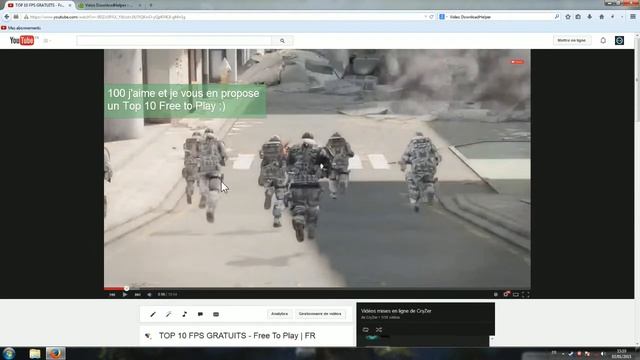The image size is (640, 360).
Task: Click the video progress bar
Action: 317,289
